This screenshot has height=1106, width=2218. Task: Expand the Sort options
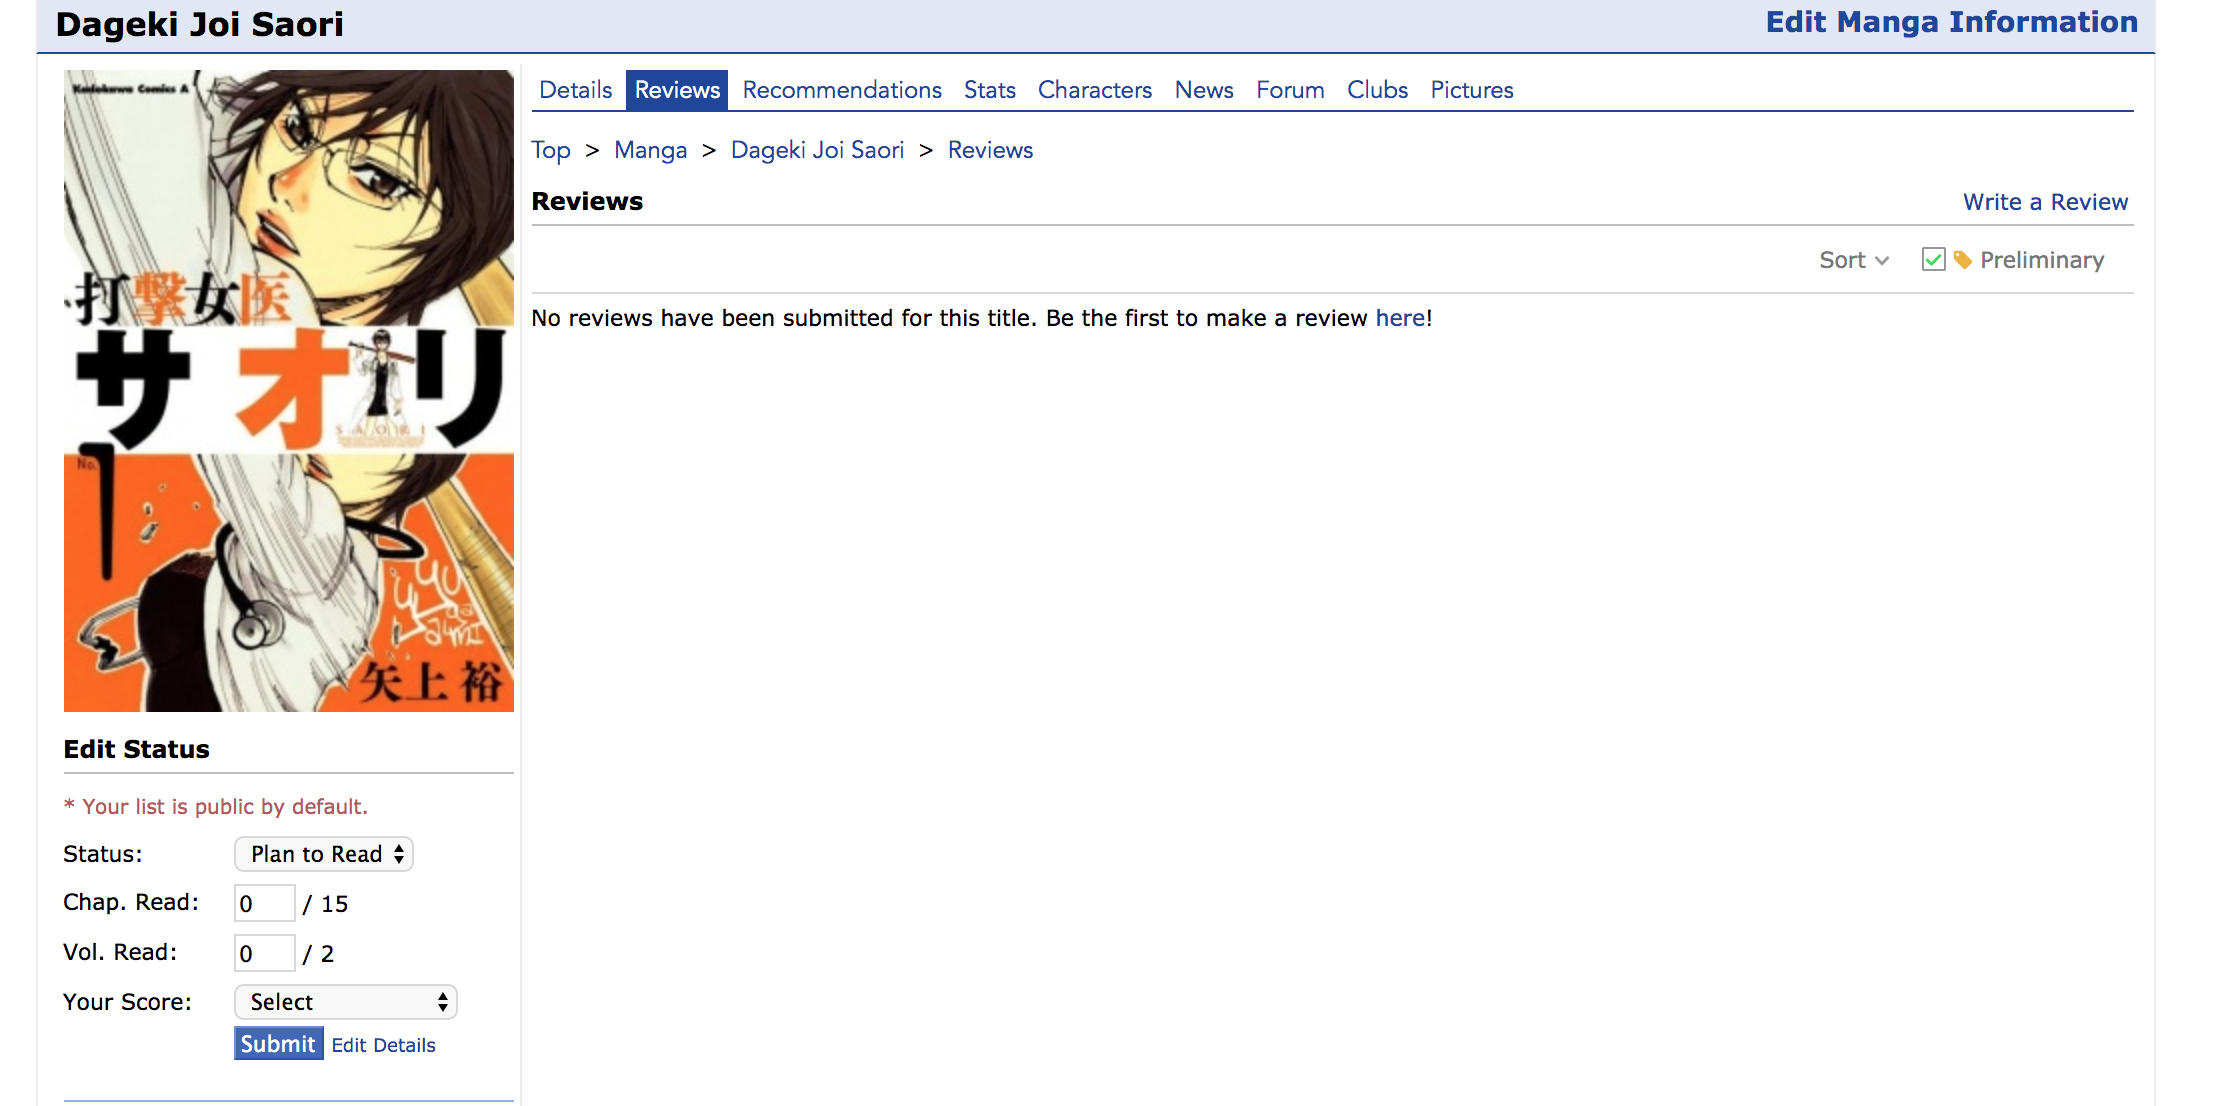click(x=1842, y=260)
